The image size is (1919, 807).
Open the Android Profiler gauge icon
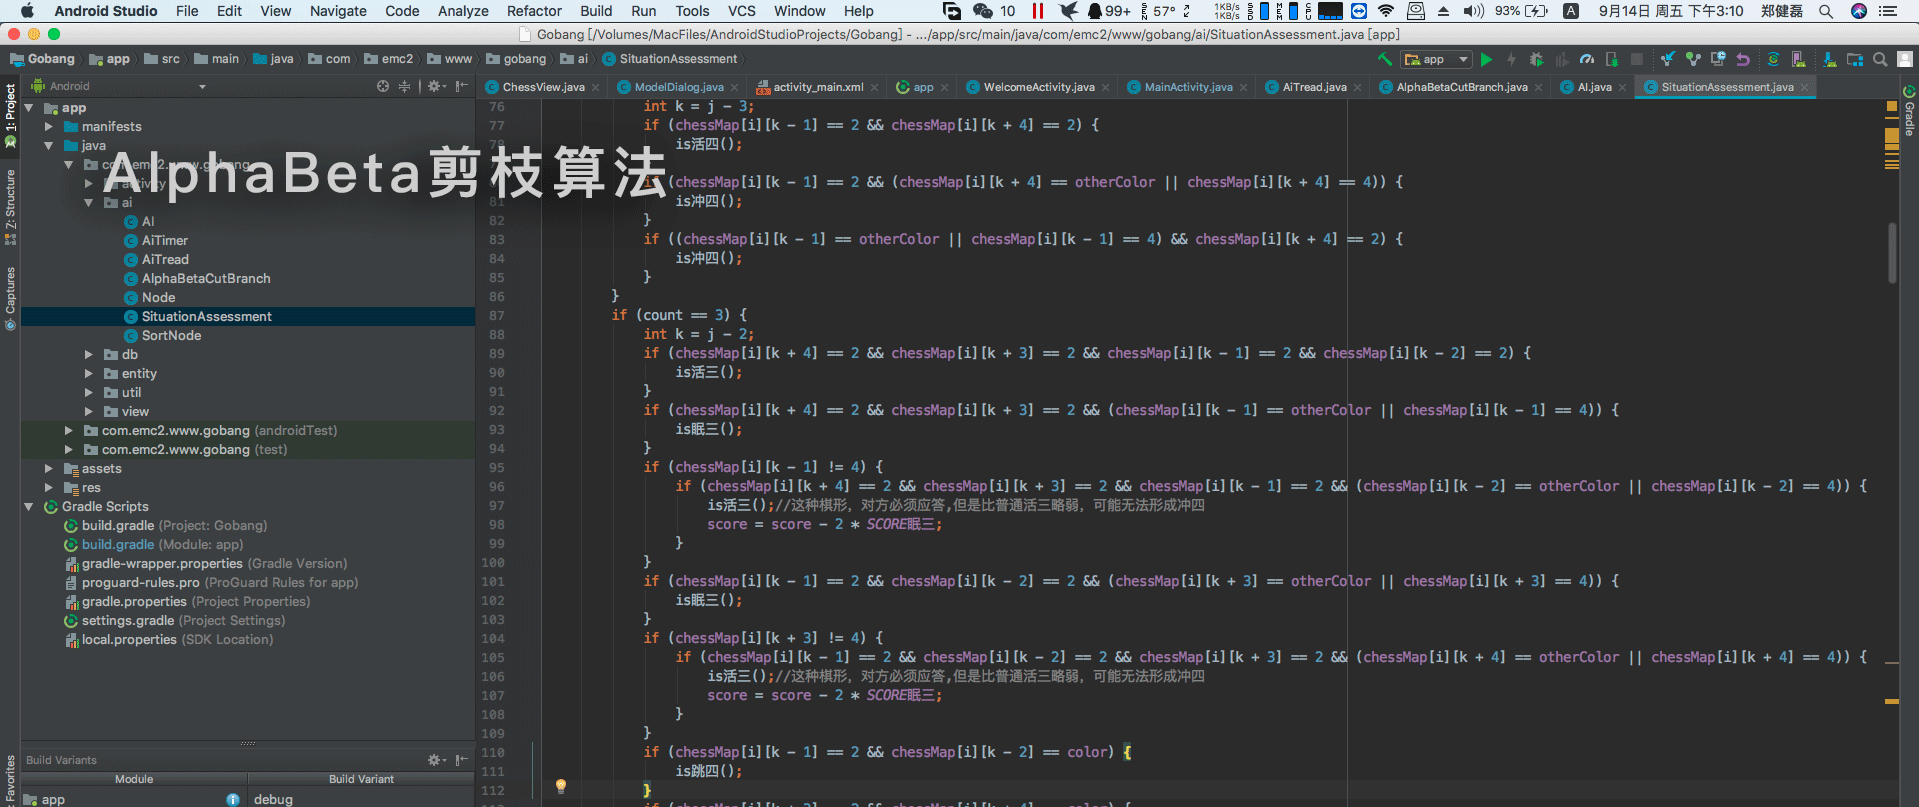coord(1587,60)
